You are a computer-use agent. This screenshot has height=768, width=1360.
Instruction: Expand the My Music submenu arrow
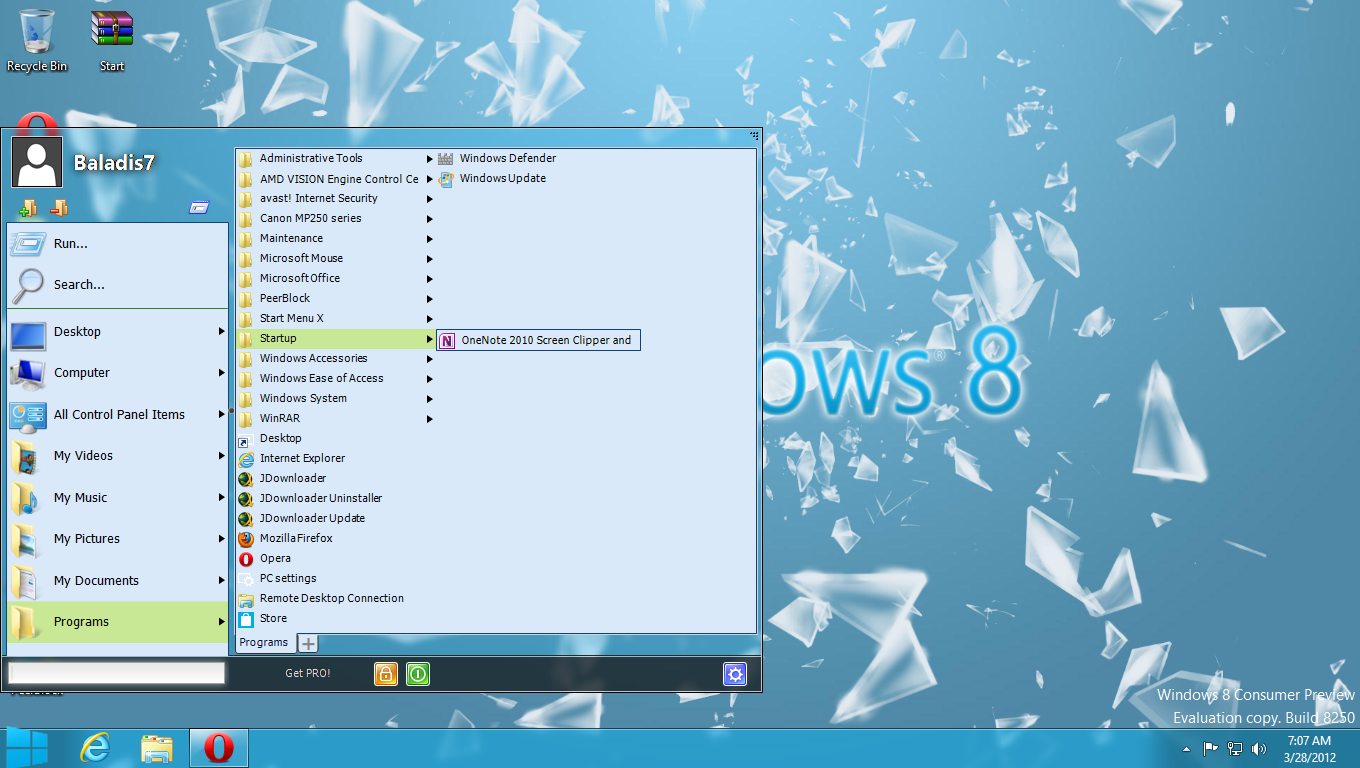[221, 497]
